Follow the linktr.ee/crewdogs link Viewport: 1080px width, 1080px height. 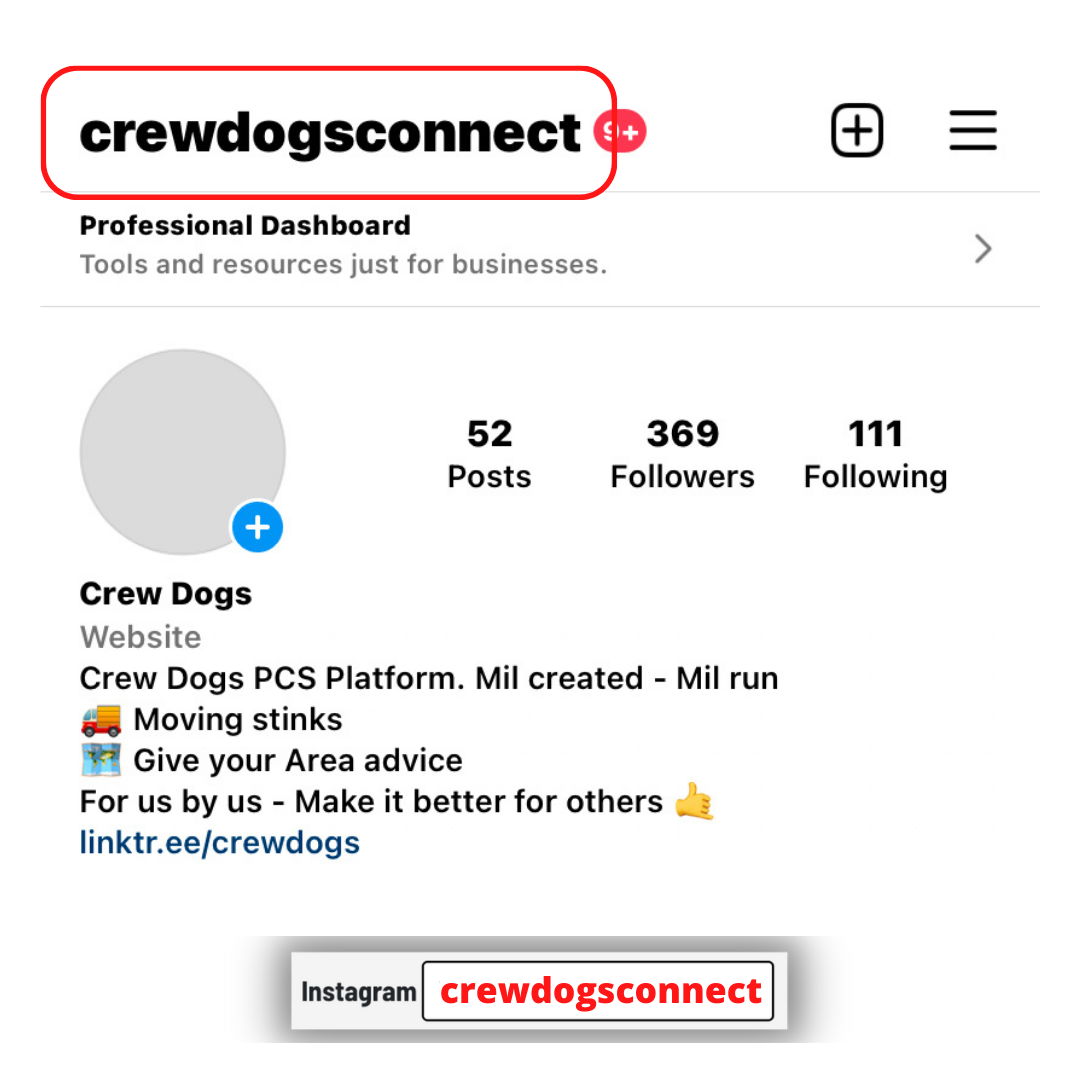220,842
